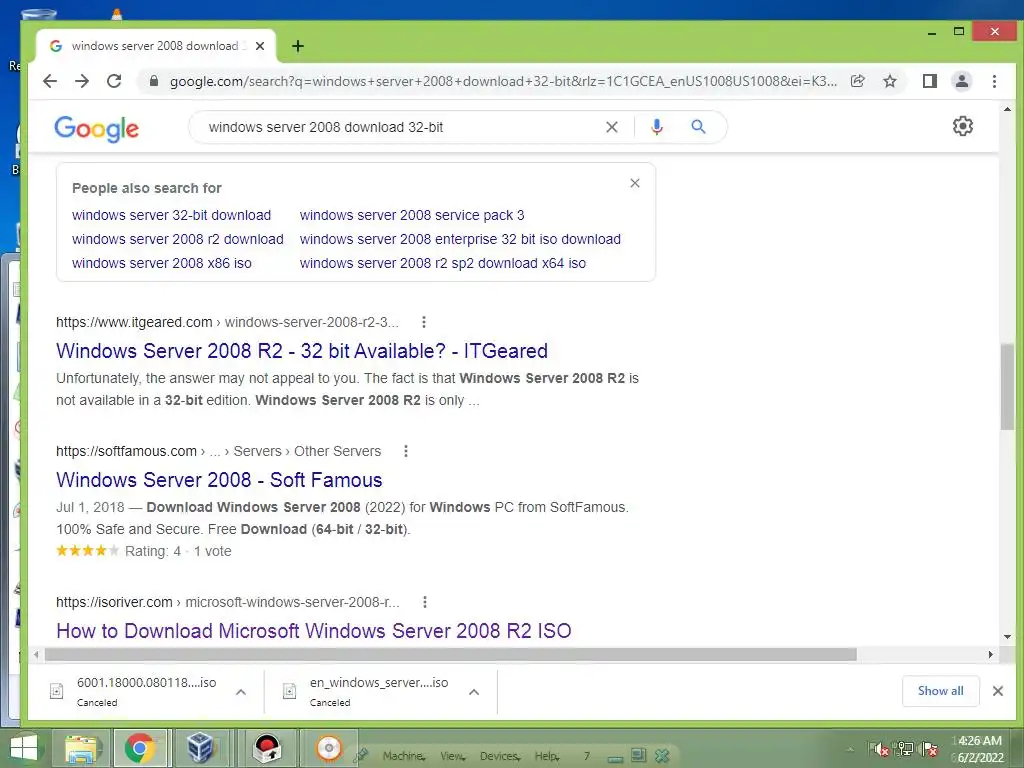Open the Chrome three-dot menu
The width and height of the screenshot is (1024, 768).
point(994,81)
